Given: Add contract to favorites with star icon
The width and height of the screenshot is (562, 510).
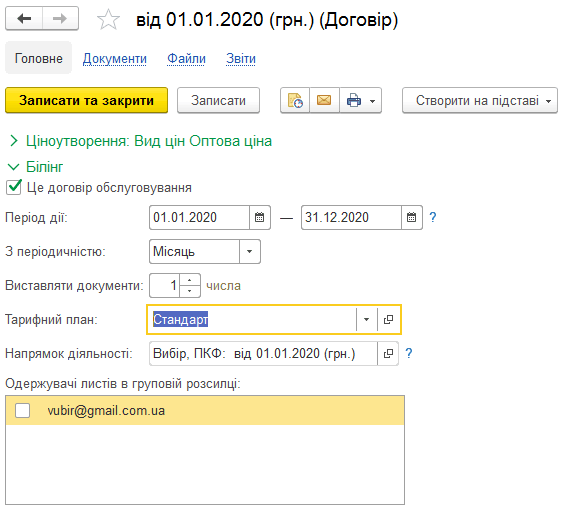Looking at the screenshot, I should 108,19.
